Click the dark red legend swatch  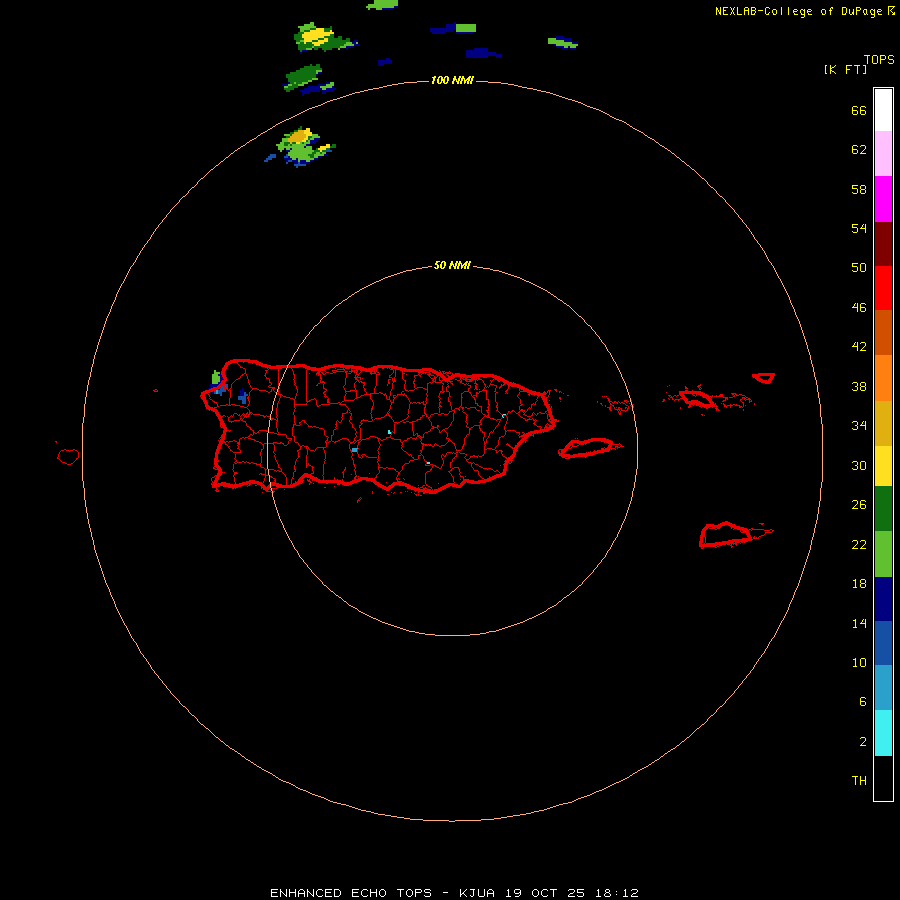pyautogui.click(x=883, y=243)
